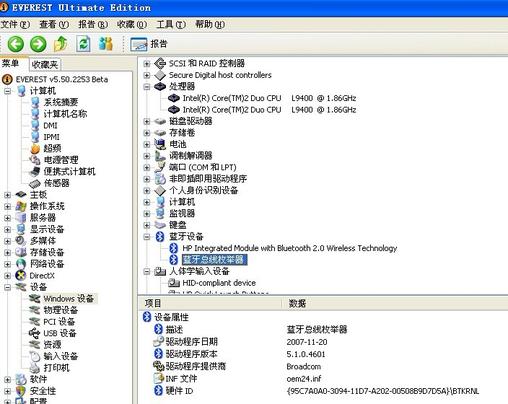508x404 pixels.
Task: Click the 多媒体 icon in the tree
Action: (21, 241)
